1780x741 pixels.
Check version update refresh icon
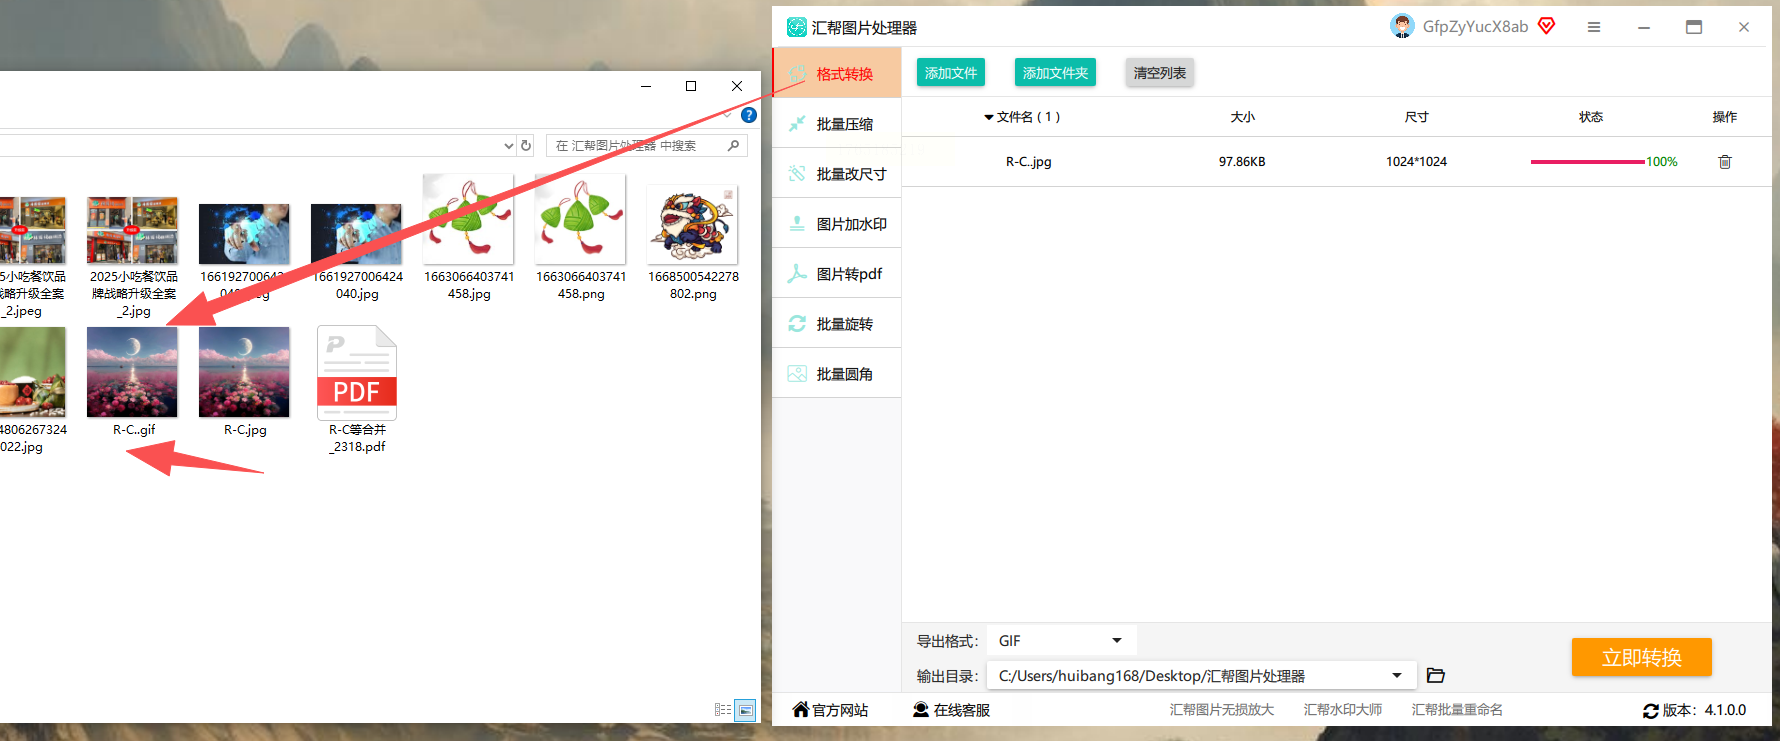(1650, 711)
